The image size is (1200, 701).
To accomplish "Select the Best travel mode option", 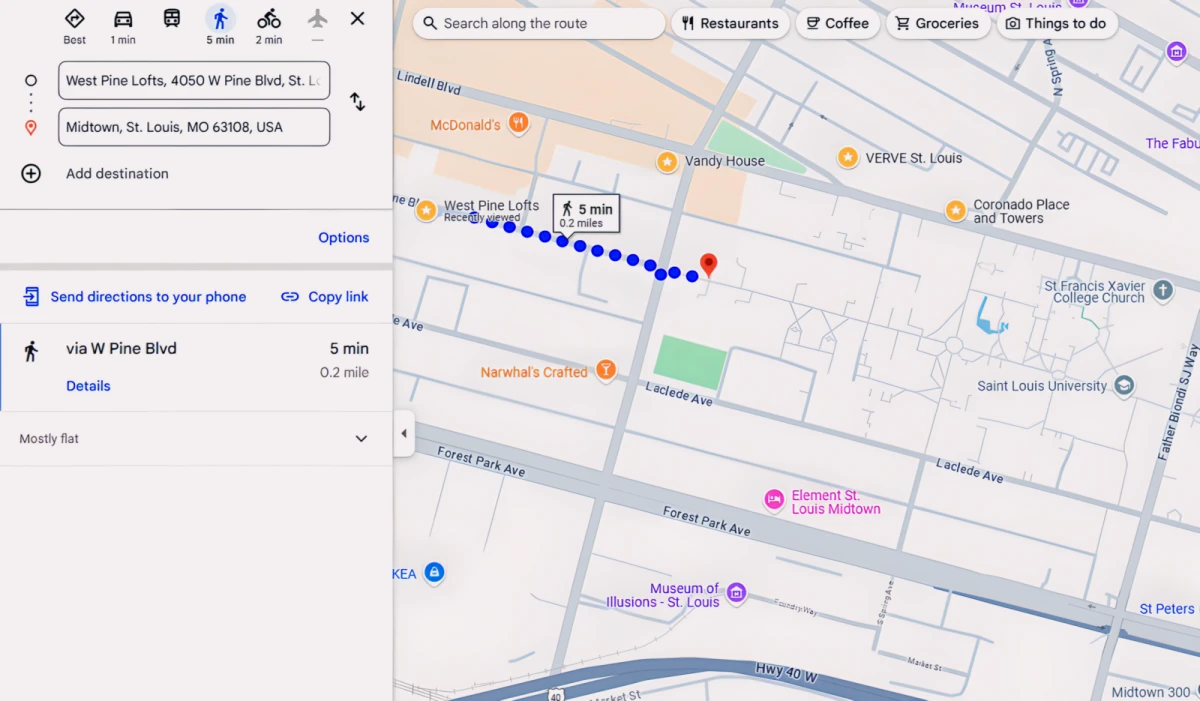I will (x=75, y=19).
